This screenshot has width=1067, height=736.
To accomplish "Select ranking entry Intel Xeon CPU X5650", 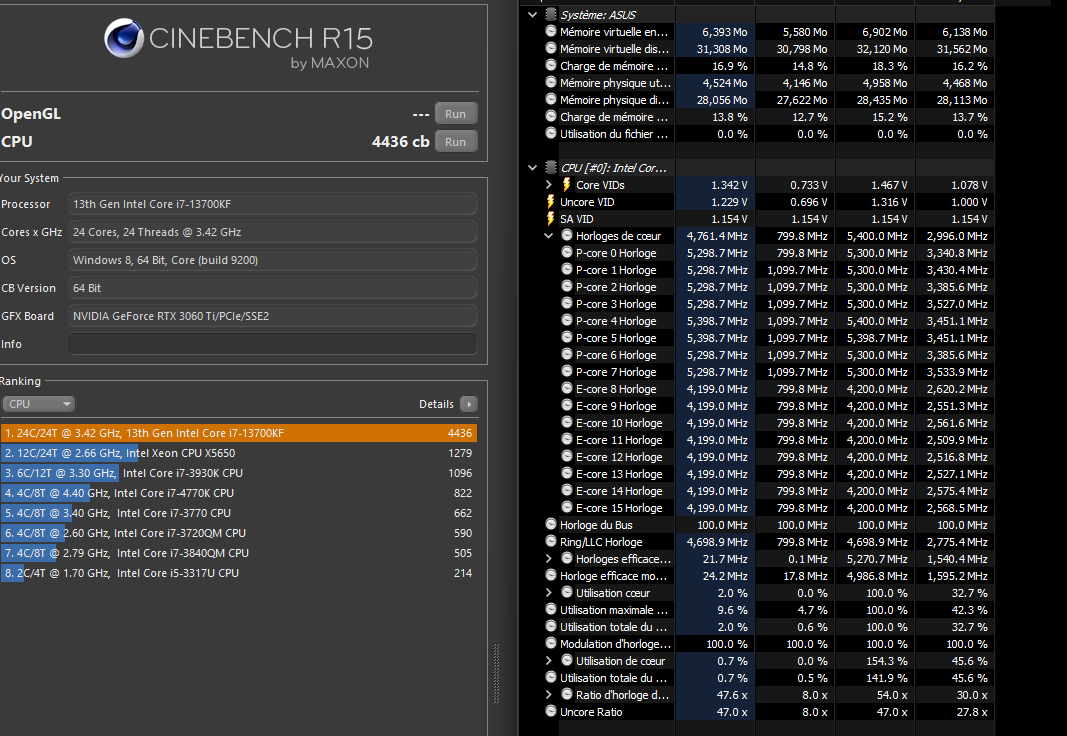I will coord(238,453).
